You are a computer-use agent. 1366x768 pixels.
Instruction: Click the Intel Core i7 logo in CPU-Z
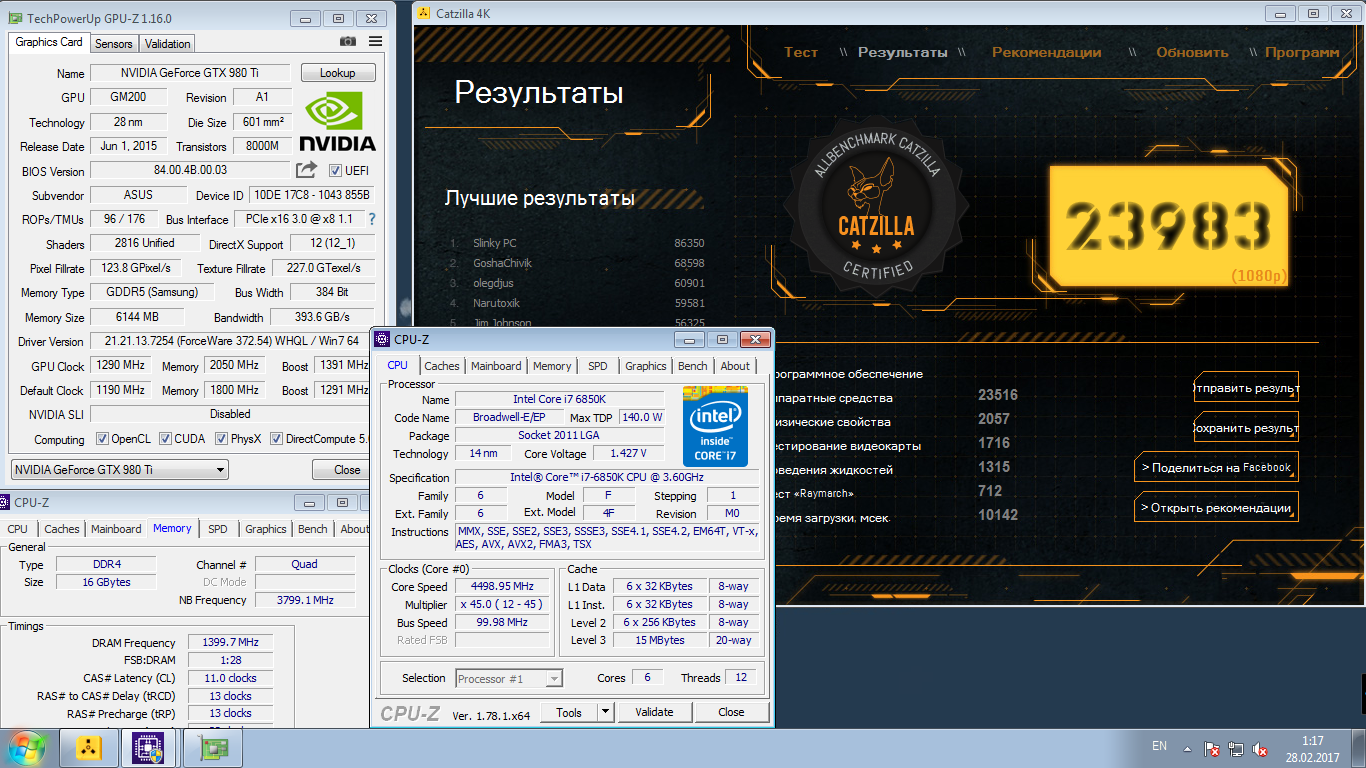[x=714, y=426]
